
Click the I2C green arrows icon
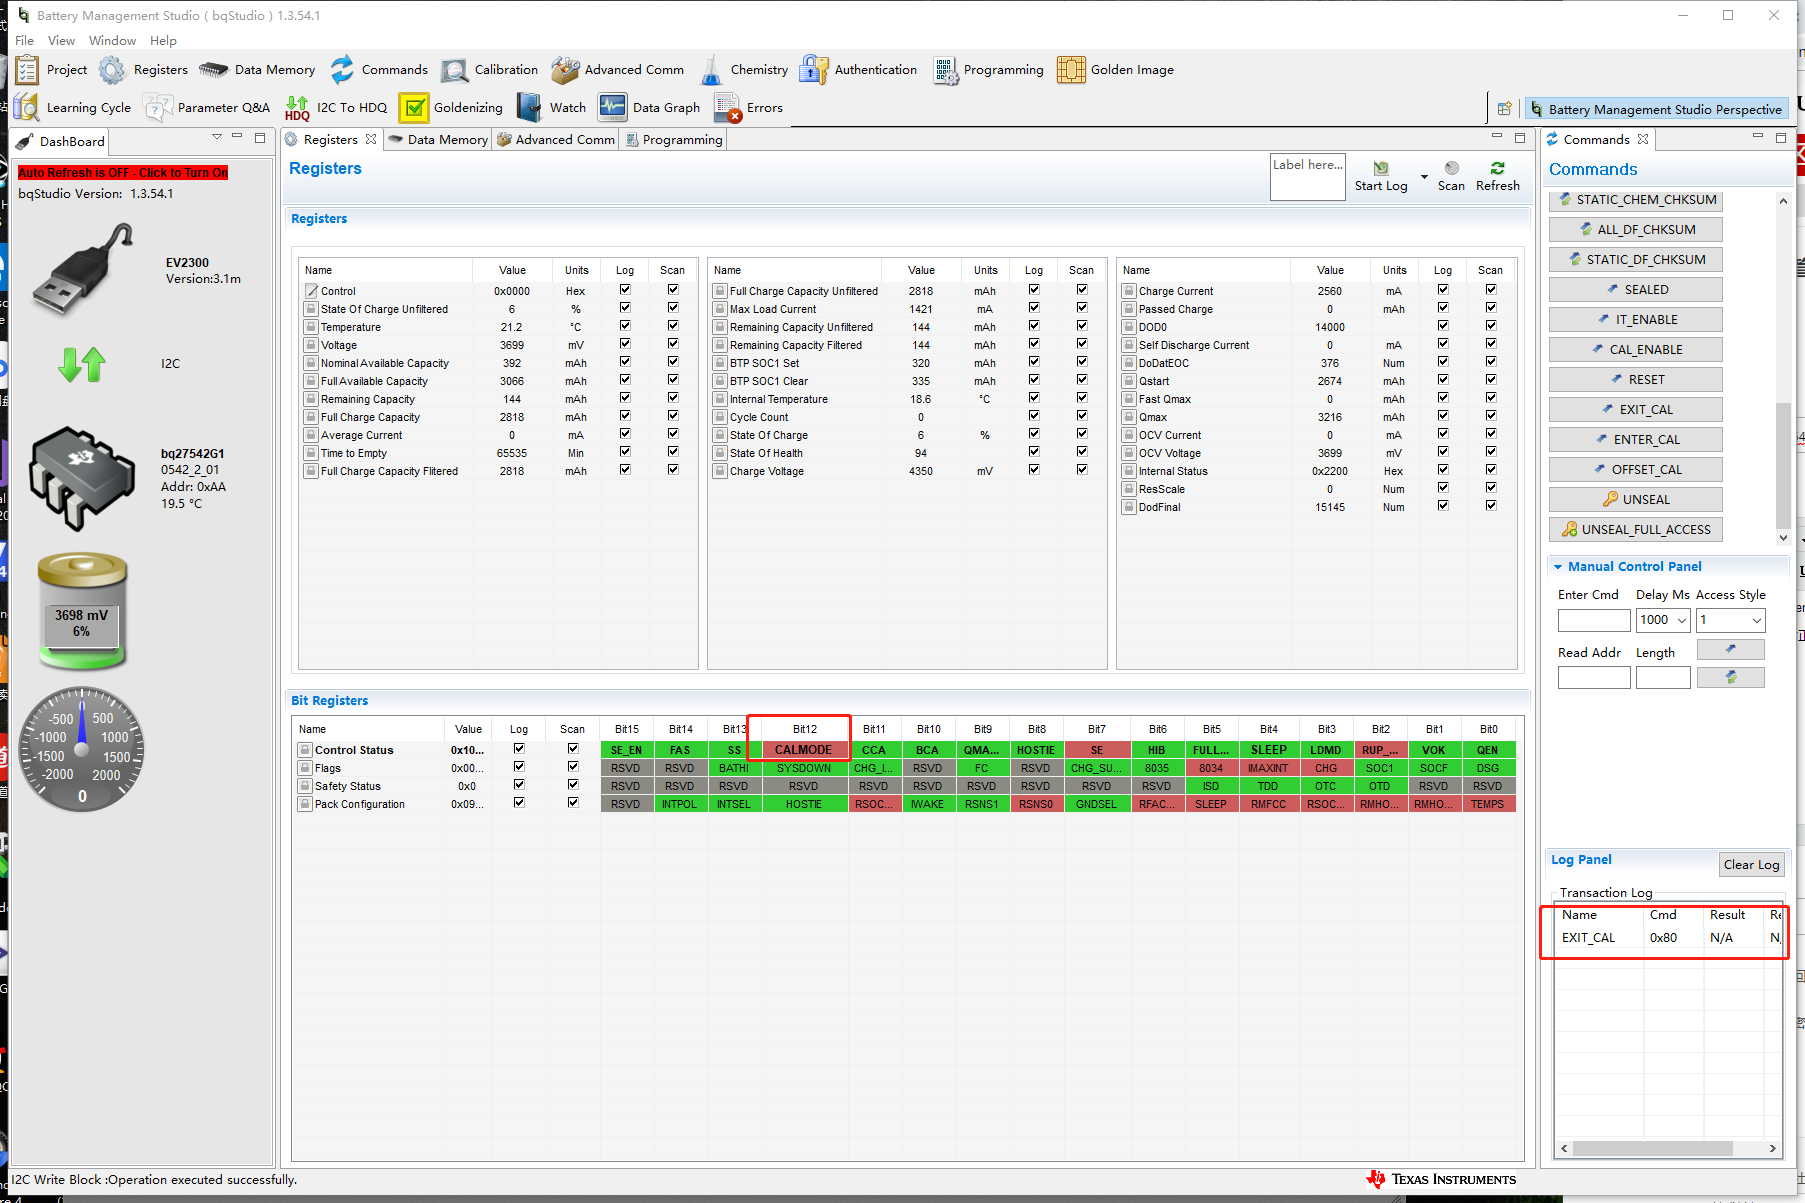tap(82, 364)
